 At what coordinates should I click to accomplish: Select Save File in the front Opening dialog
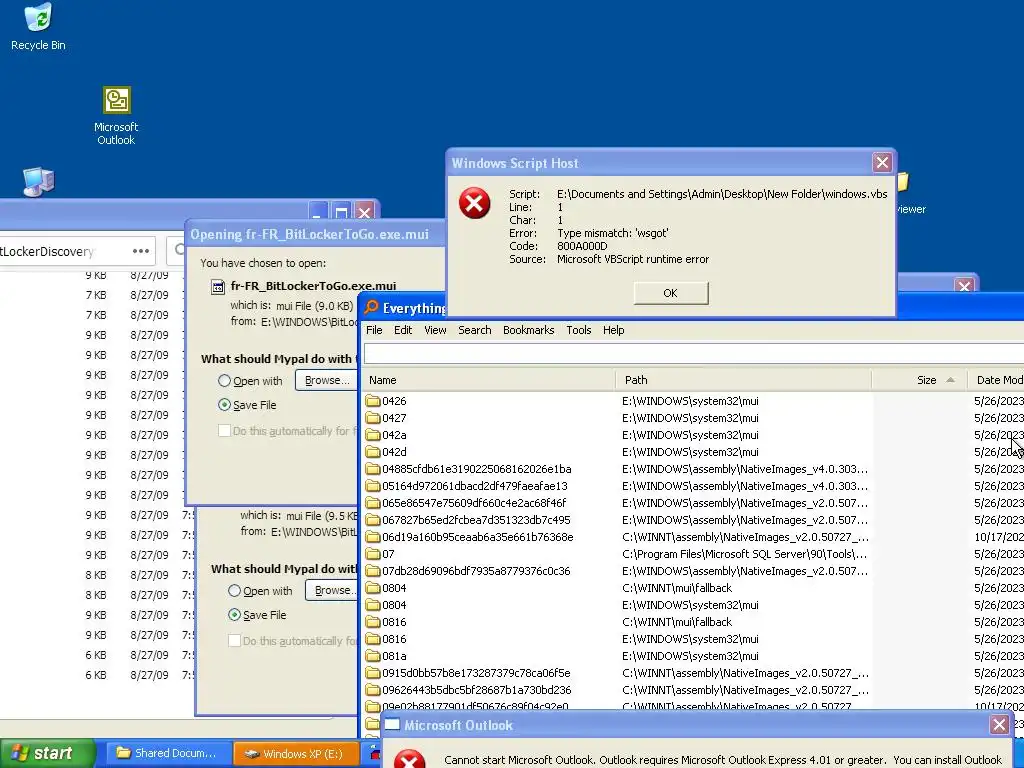click(225, 405)
